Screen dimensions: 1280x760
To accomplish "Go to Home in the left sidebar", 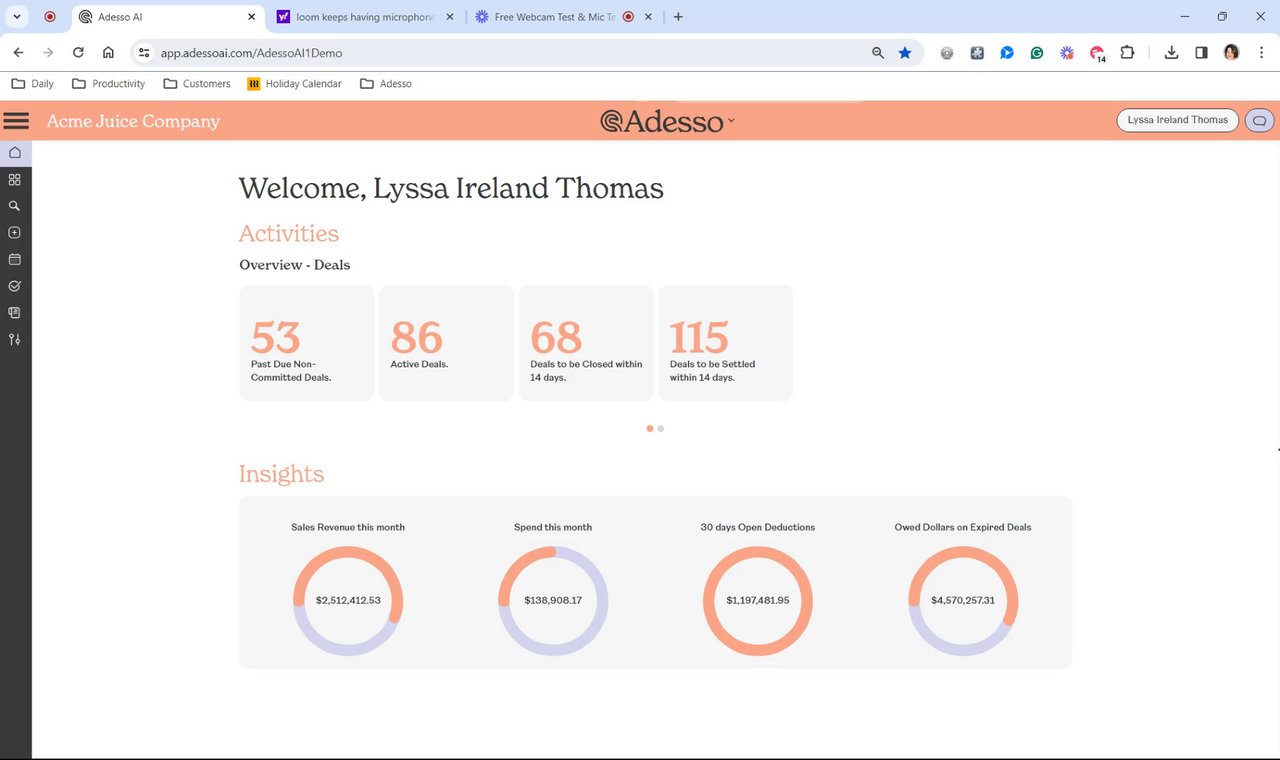I will [15, 153].
